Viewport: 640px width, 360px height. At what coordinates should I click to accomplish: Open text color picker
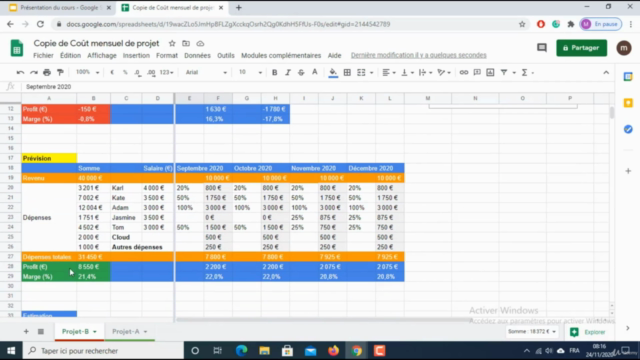pos(315,72)
